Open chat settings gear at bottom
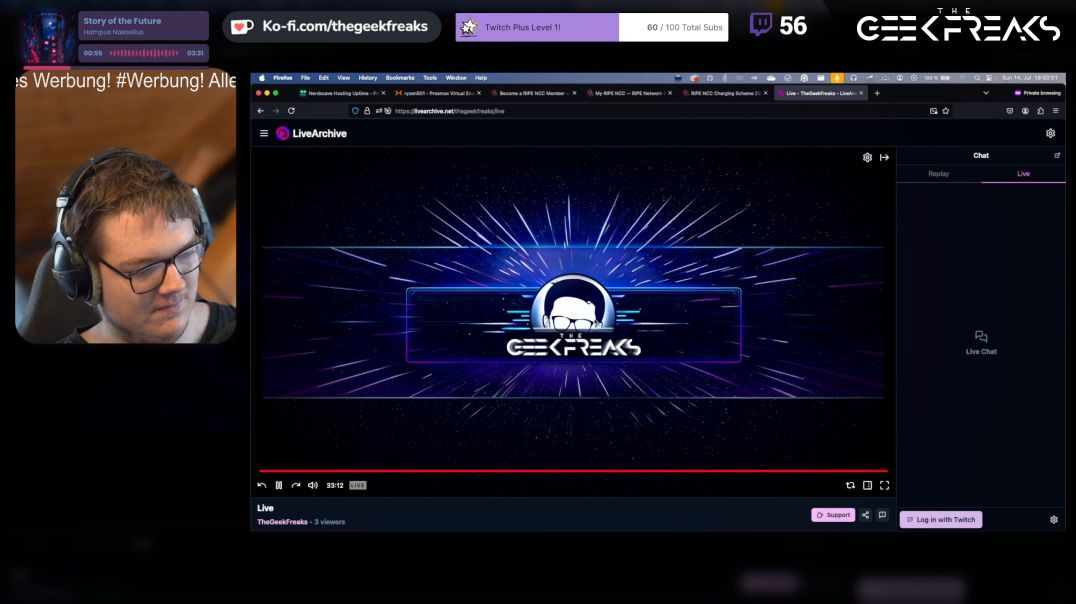 1053,520
